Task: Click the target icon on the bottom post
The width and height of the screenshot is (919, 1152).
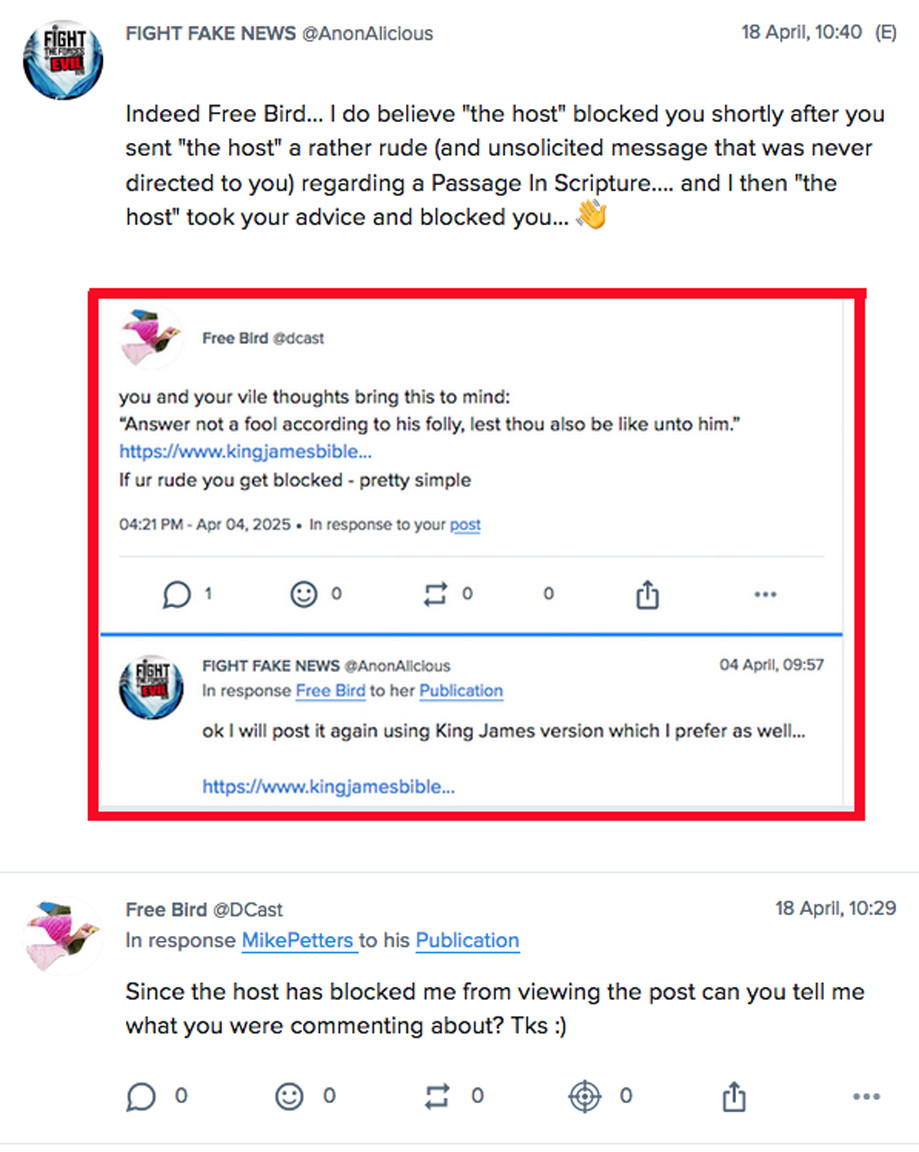Action: 585,1097
